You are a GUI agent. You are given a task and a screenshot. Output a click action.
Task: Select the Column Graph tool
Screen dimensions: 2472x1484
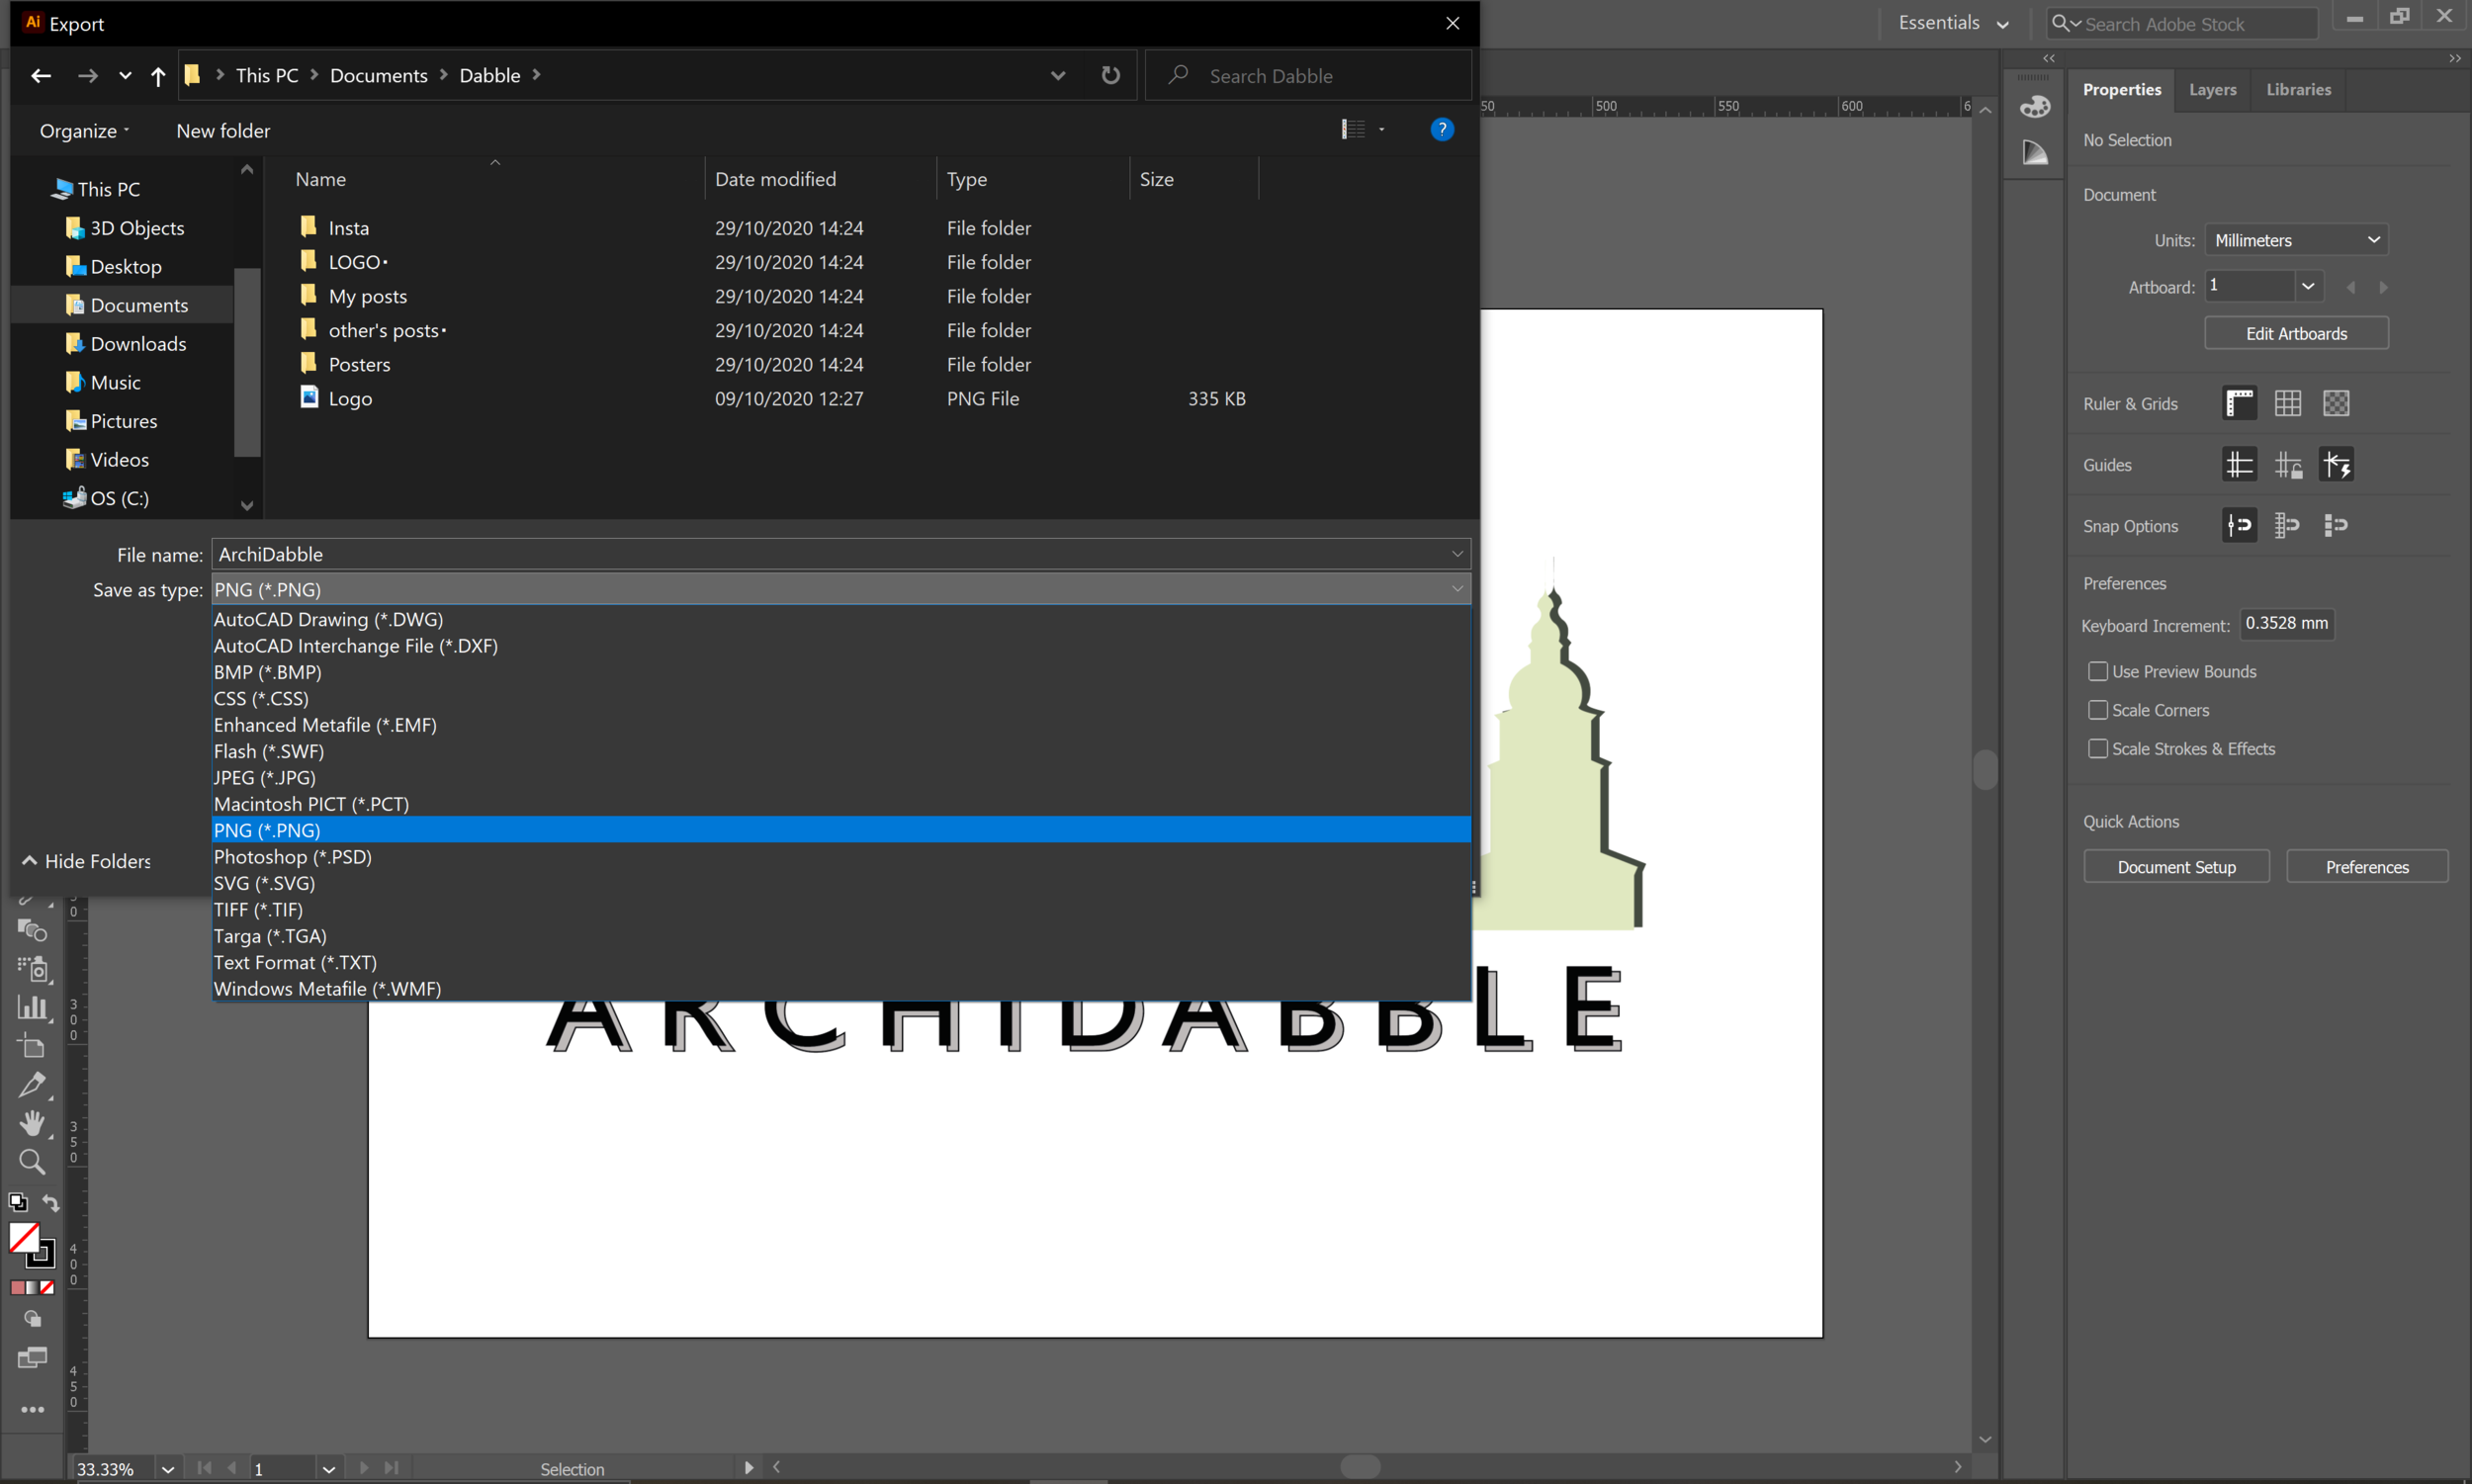click(32, 1007)
